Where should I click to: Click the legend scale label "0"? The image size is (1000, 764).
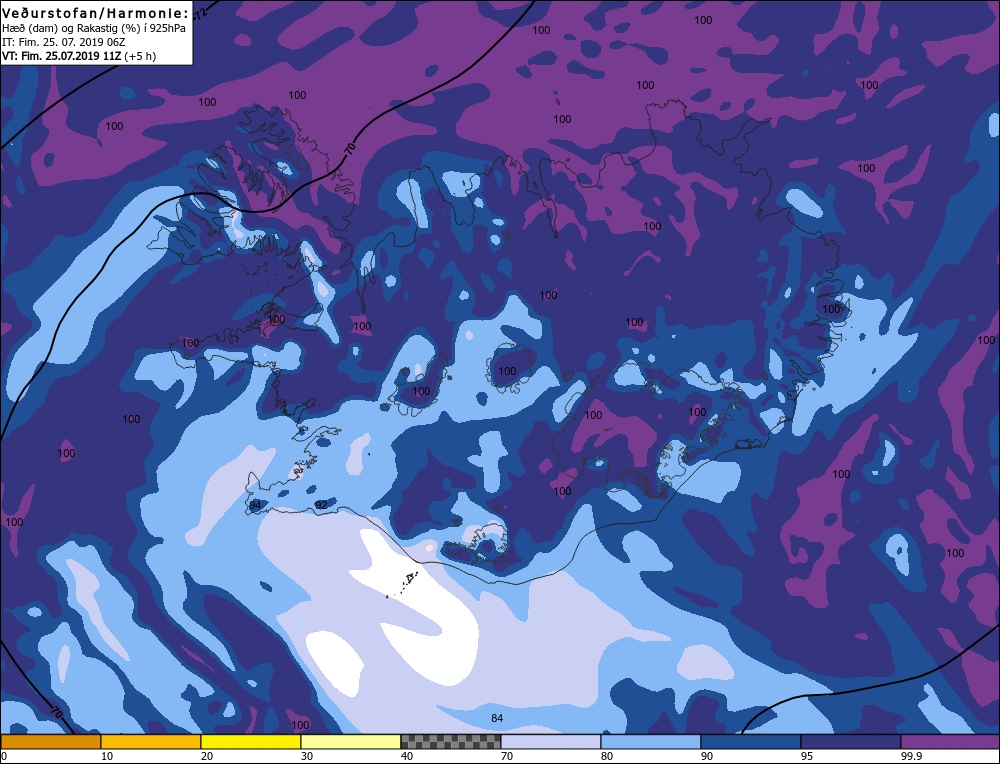tap(4, 756)
